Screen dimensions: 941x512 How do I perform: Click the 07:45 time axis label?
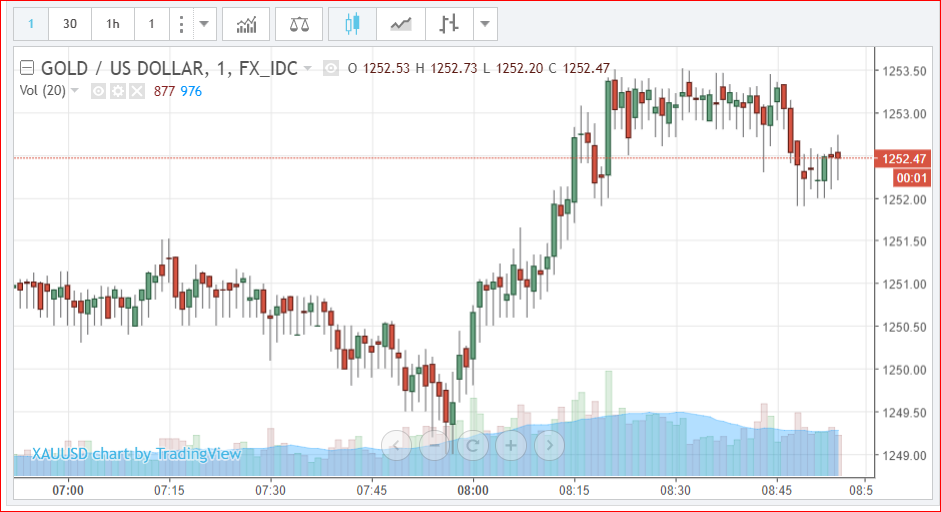[x=371, y=490]
